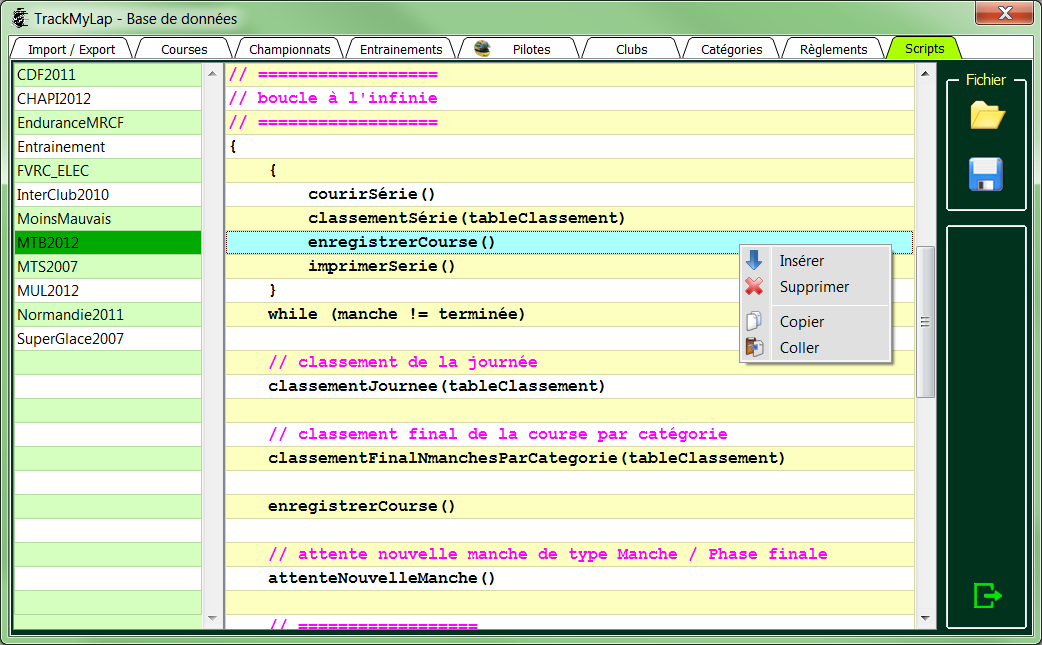Open the Championnats tab
The height and width of the screenshot is (645, 1042).
[289, 49]
